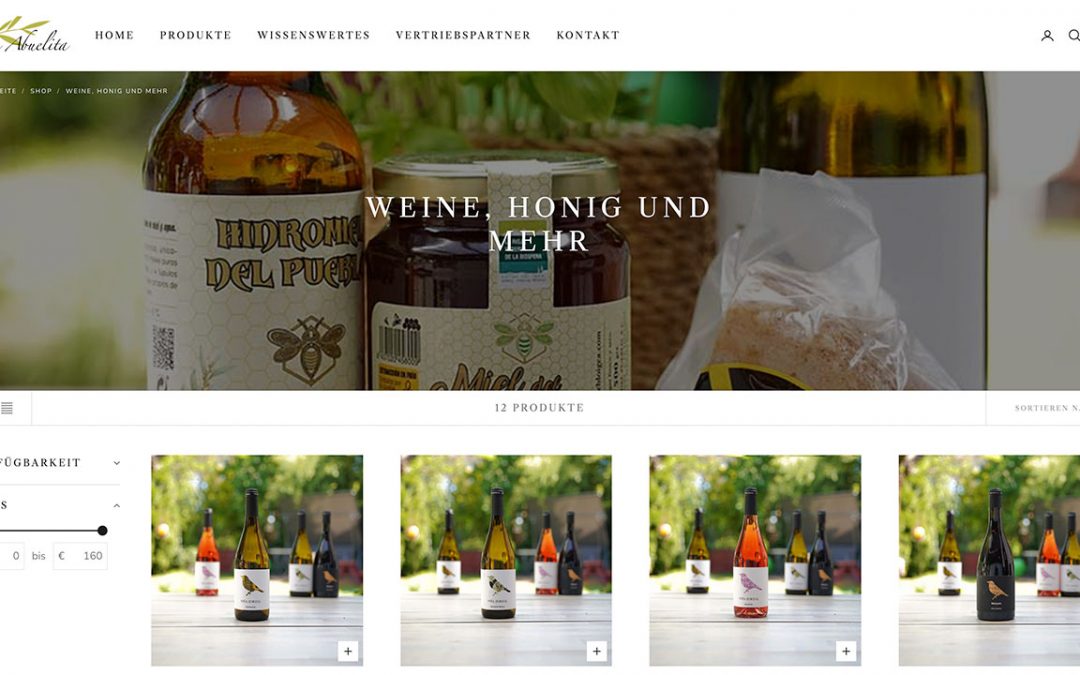Open the Produkte menu item

tap(196, 35)
